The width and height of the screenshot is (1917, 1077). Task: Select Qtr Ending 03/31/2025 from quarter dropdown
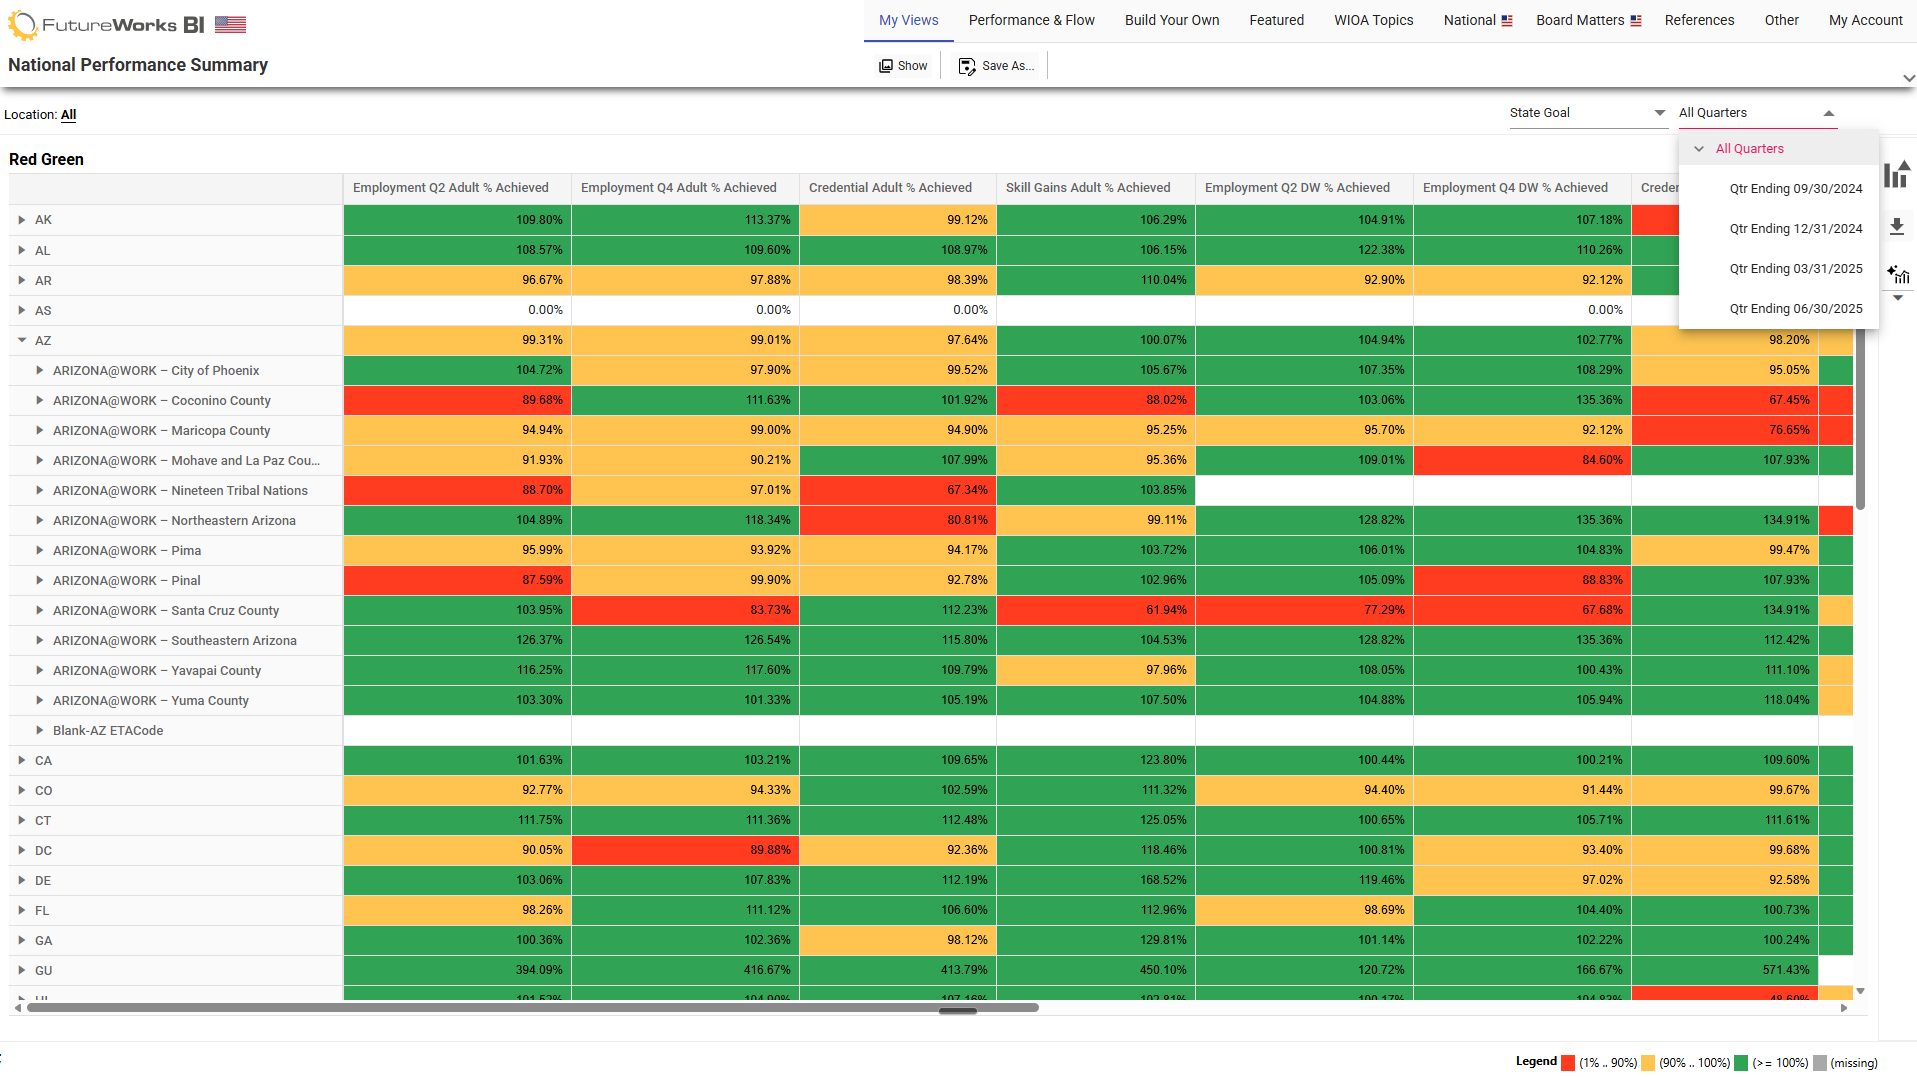tap(1795, 268)
